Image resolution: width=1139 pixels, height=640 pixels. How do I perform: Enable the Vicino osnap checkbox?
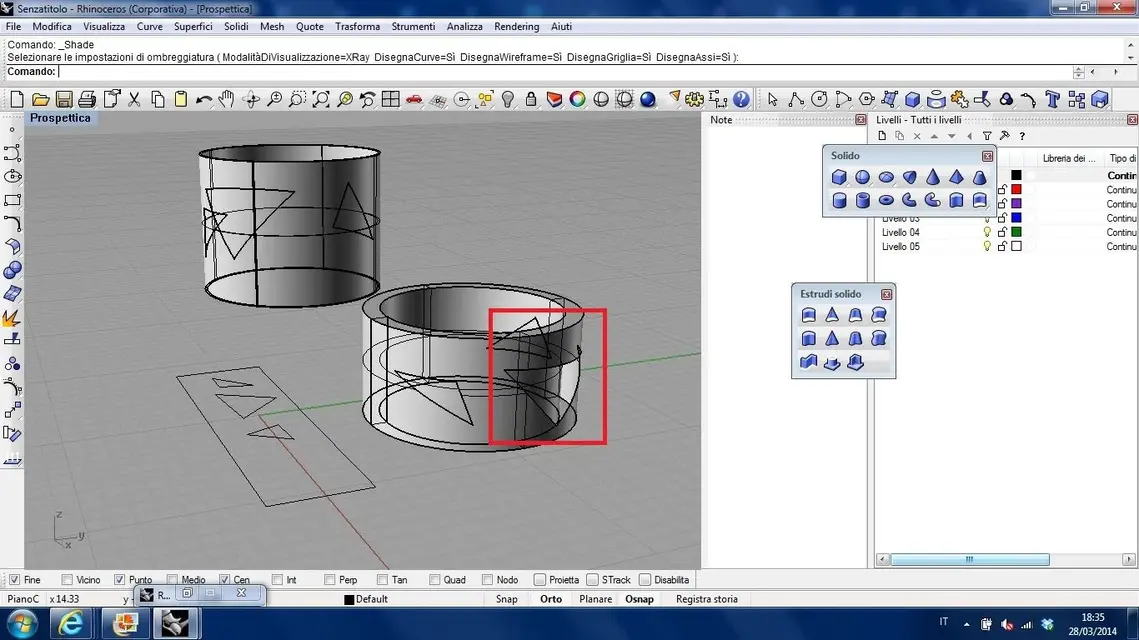pos(67,580)
